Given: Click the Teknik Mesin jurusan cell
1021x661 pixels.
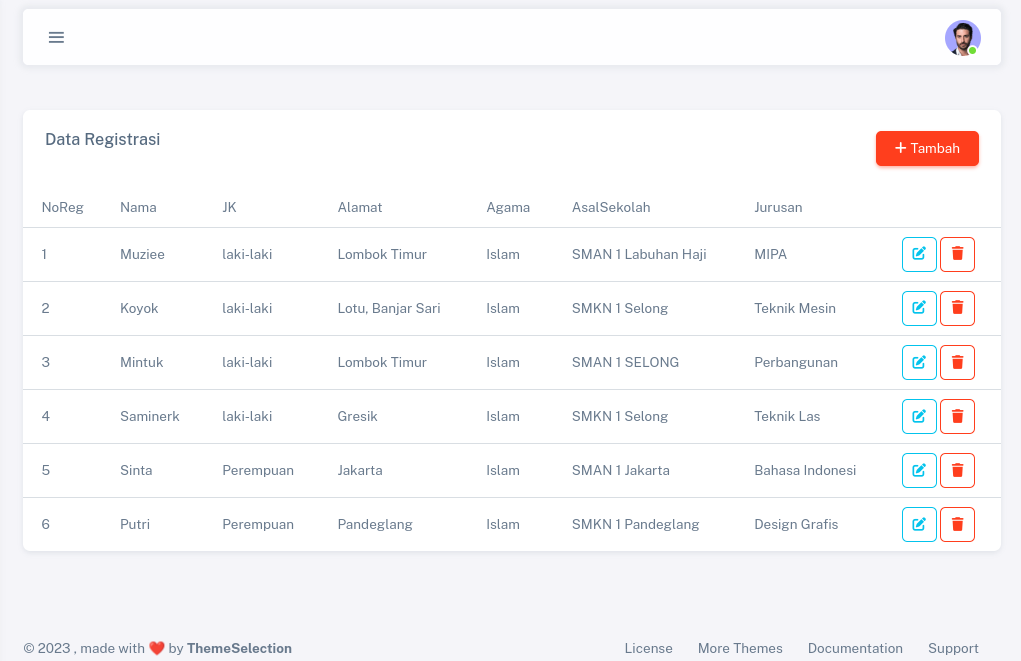Looking at the screenshot, I should tap(794, 309).
